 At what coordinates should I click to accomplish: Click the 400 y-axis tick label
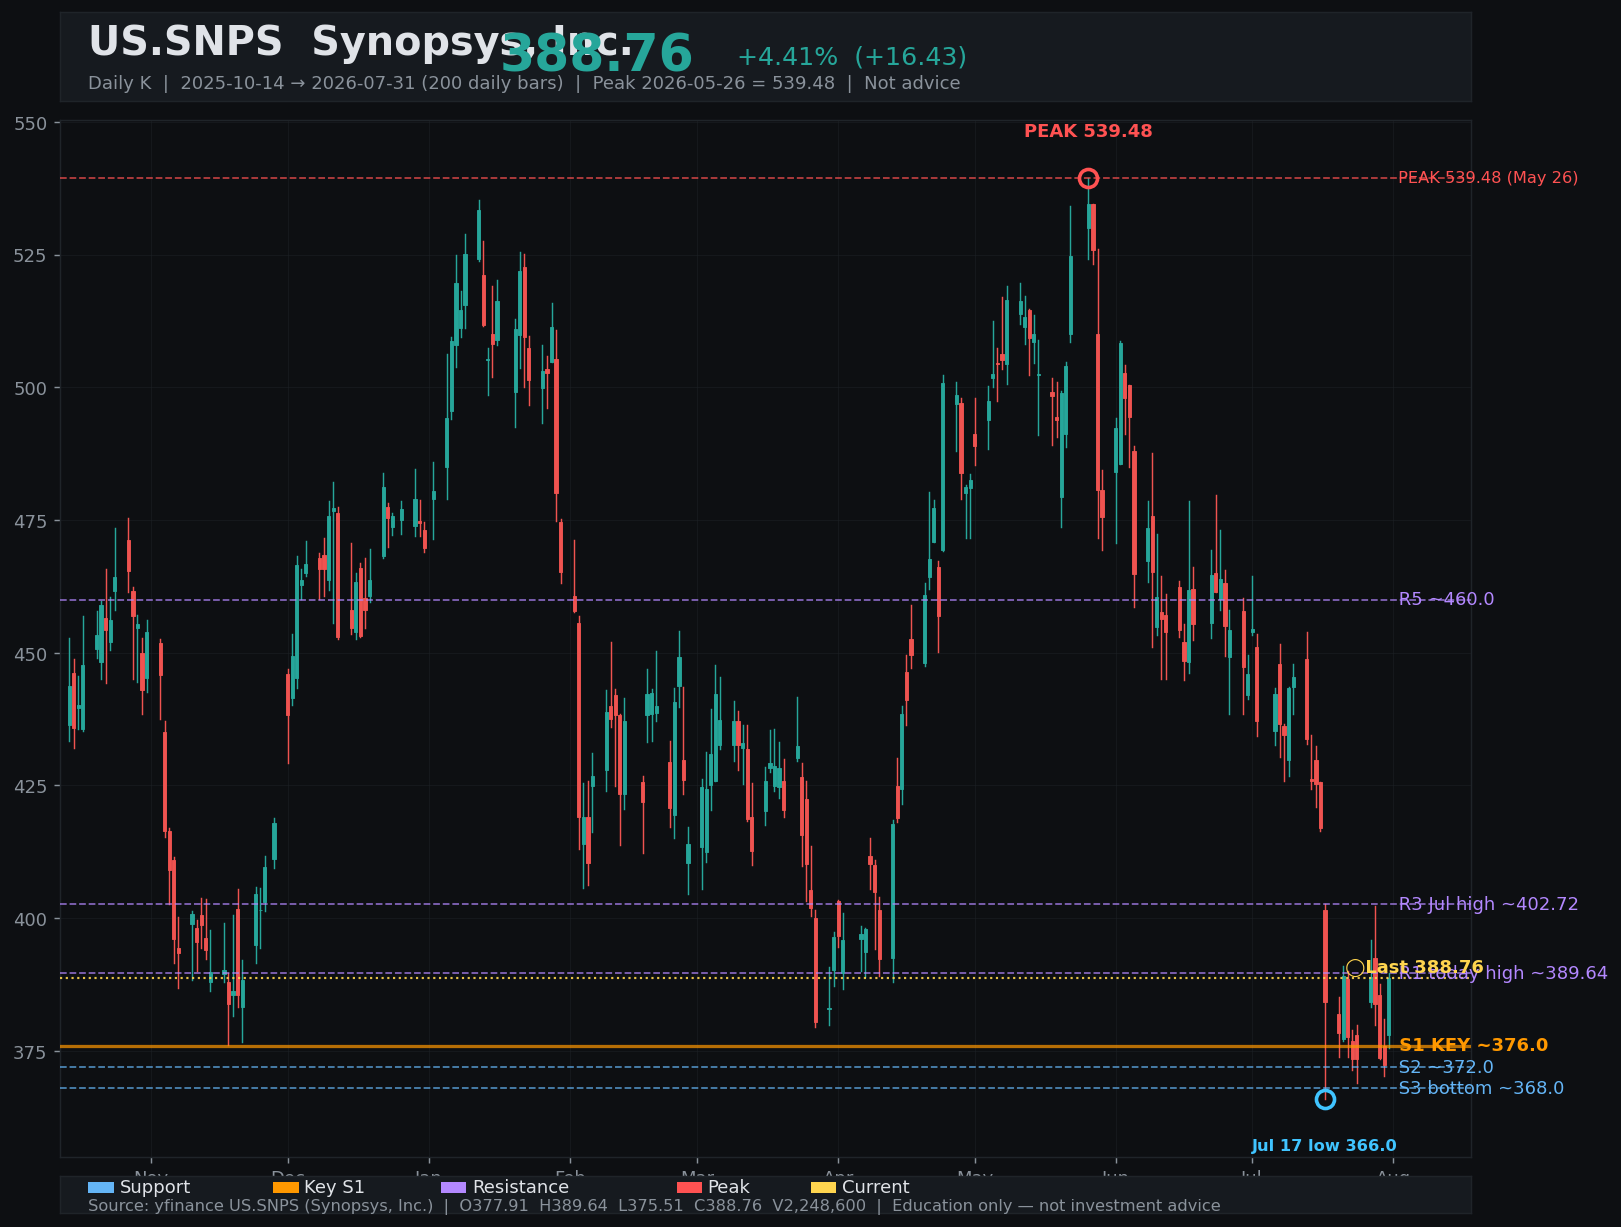(31, 919)
